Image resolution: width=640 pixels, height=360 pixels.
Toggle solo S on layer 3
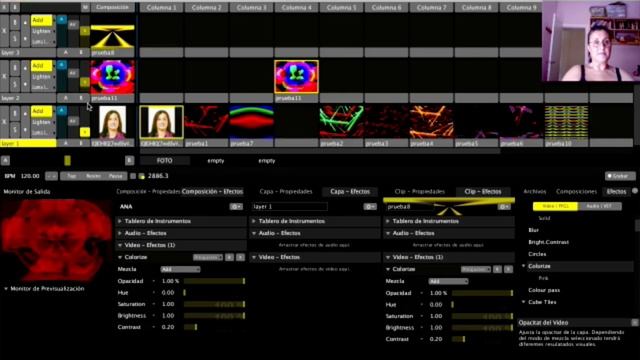[x=15, y=39]
